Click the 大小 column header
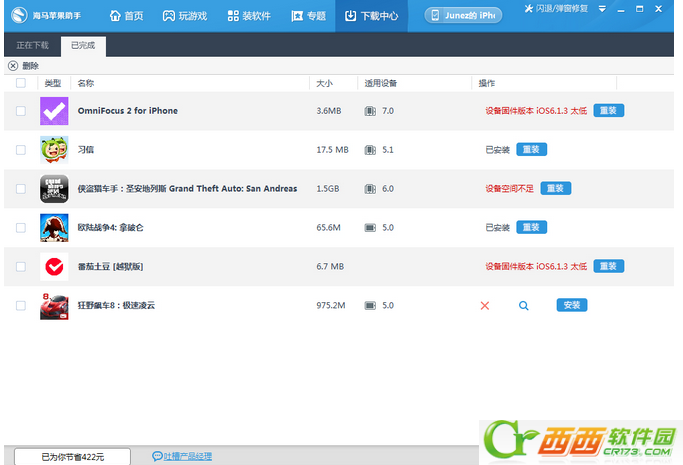The image size is (683, 465). pyautogui.click(x=325, y=83)
